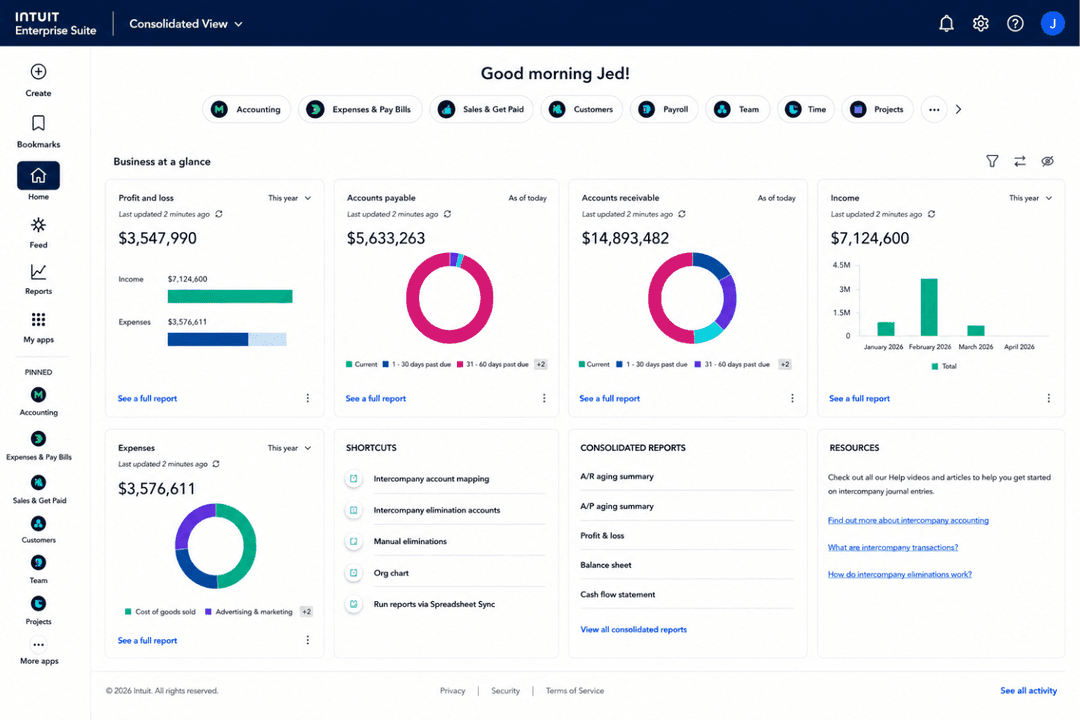The height and width of the screenshot is (720, 1080).
Task: Open the notifications bell
Action: click(946, 23)
